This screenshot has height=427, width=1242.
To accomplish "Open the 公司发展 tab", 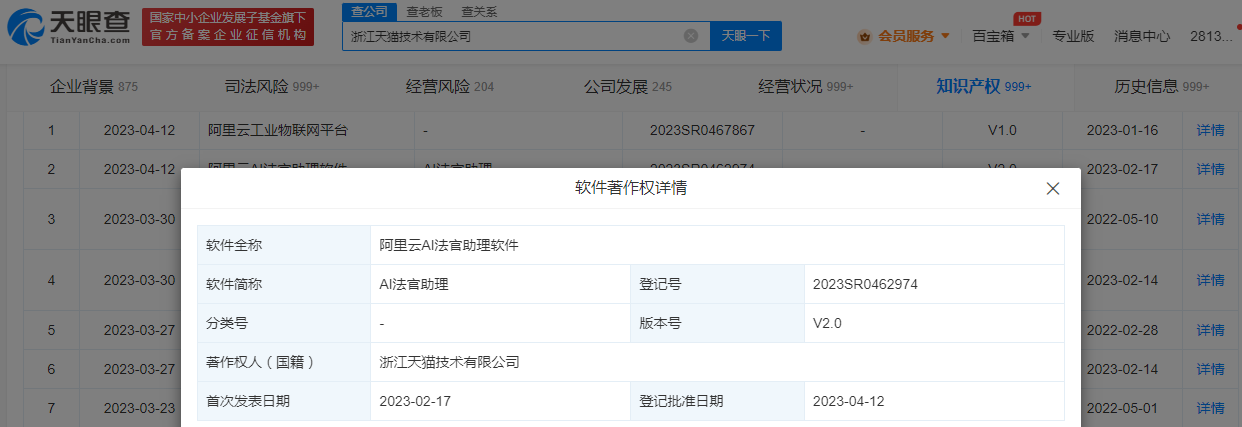I will (628, 87).
